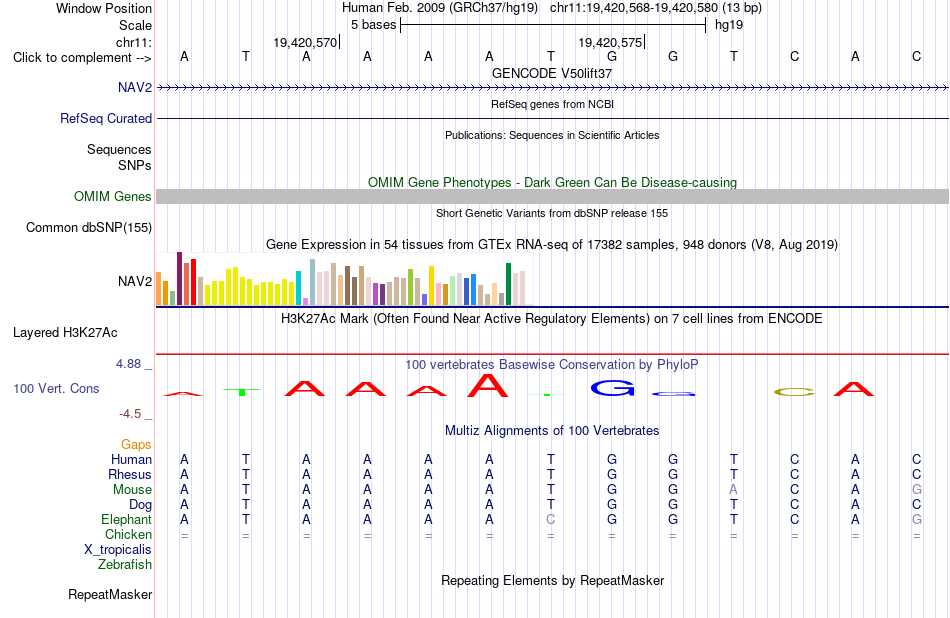Screen dimensions: 950x618
Task: Click the 19,420,570 position marker
Action: point(305,42)
